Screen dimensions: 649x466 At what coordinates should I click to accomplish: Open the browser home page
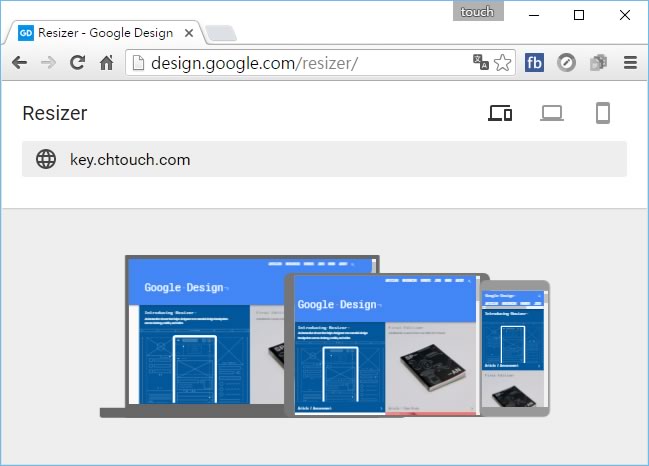click(107, 63)
